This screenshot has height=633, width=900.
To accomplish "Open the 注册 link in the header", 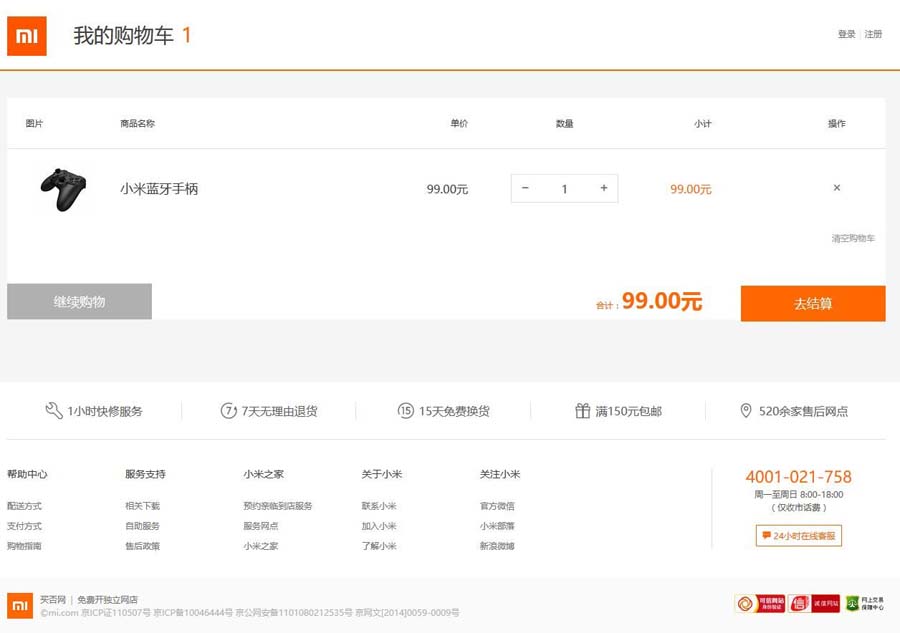I will click(874, 34).
